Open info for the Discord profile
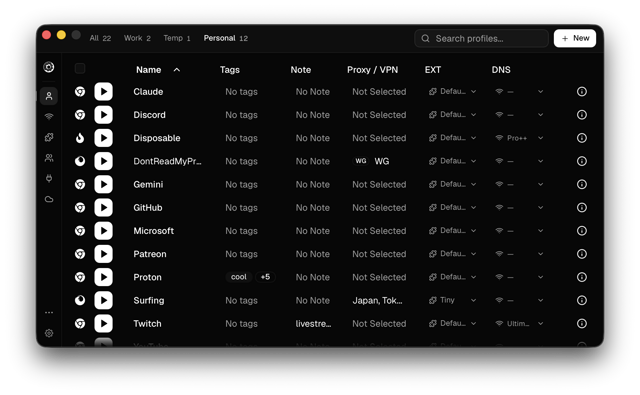 (x=582, y=115)
